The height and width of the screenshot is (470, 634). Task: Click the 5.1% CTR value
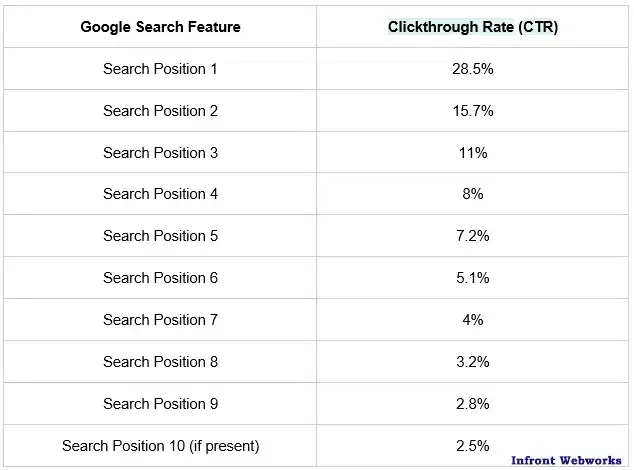coord(473,278)
